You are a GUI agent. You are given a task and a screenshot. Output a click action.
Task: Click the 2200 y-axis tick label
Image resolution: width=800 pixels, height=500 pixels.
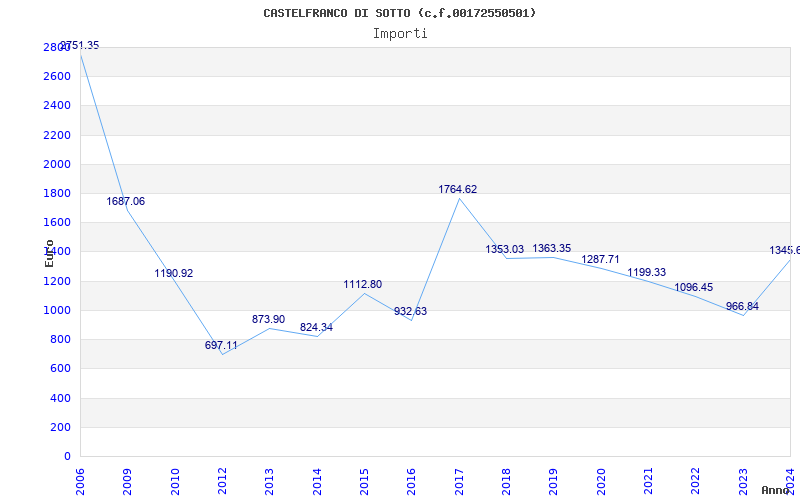pos(57,135)
